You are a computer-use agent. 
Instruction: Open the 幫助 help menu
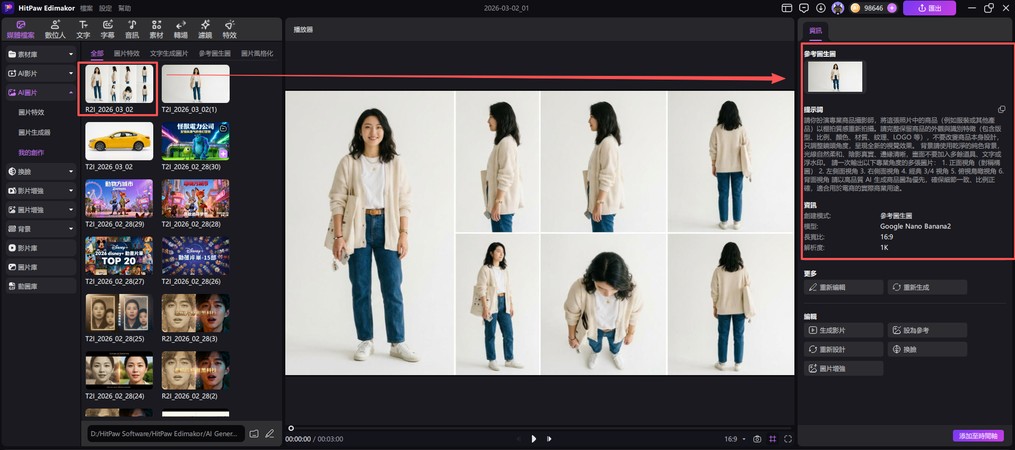(124, 8)
